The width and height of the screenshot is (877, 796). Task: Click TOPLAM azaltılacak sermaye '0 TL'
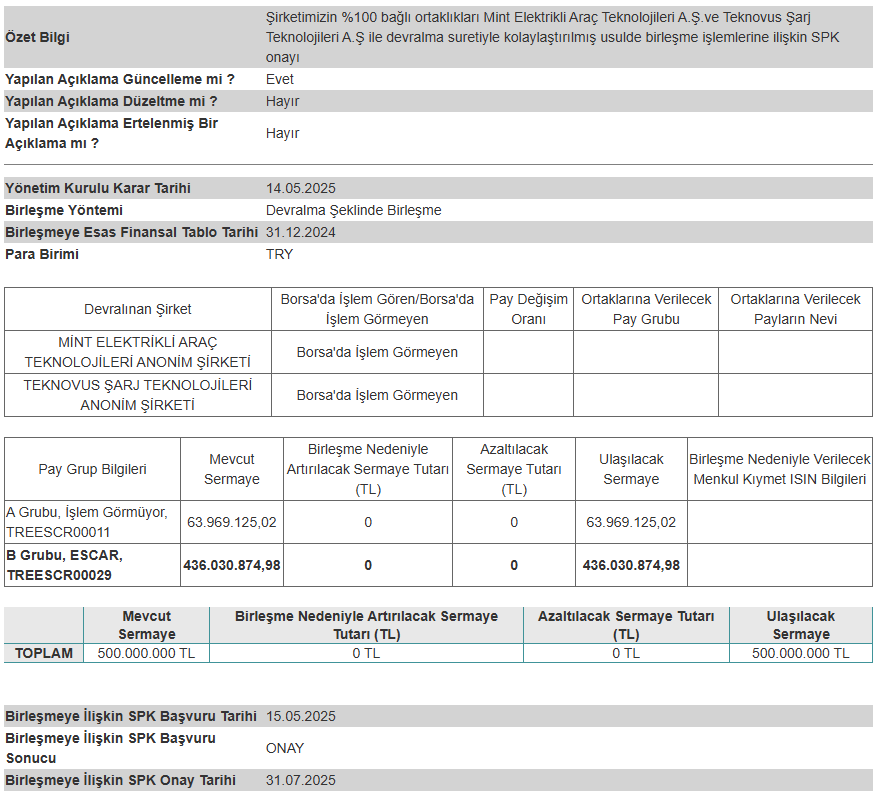[626, 653]
